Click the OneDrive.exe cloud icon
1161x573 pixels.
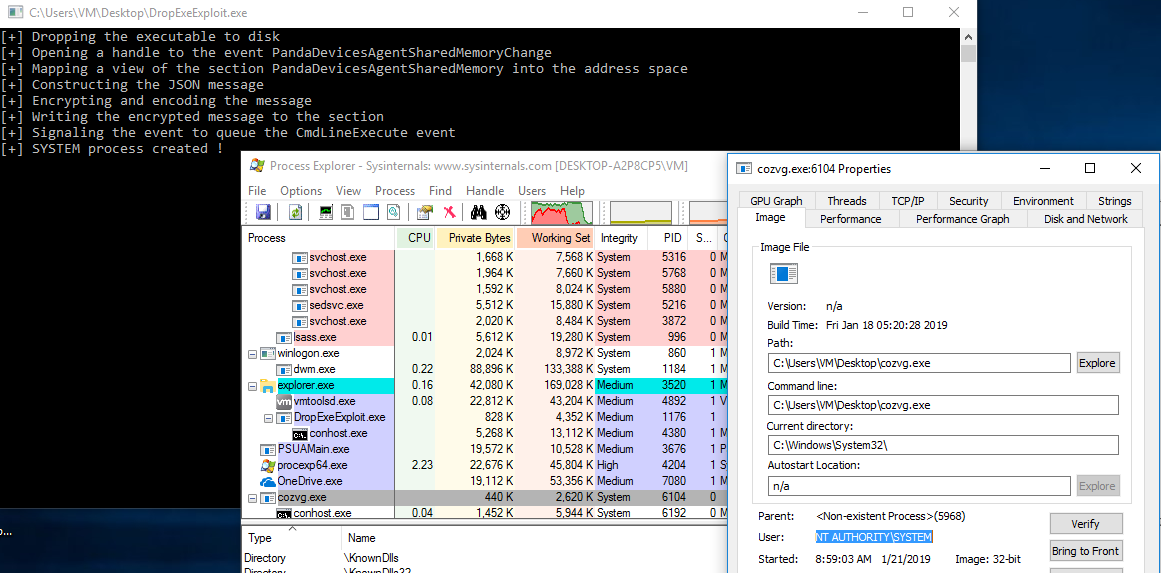268,481
